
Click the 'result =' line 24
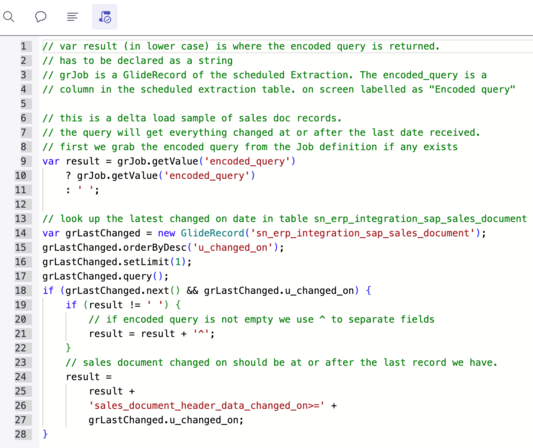(89, 377)
